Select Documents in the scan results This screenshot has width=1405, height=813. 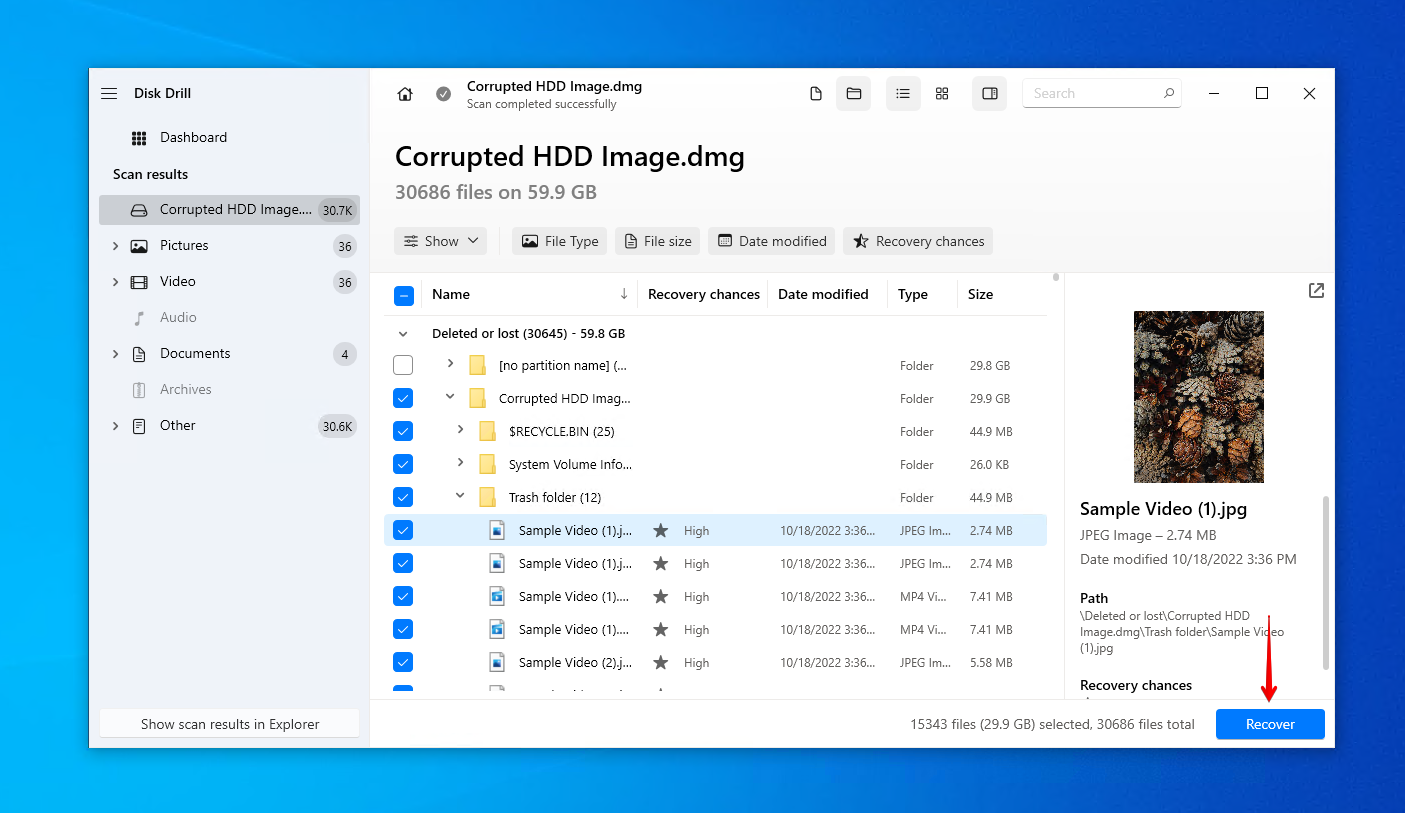point(195,354)
